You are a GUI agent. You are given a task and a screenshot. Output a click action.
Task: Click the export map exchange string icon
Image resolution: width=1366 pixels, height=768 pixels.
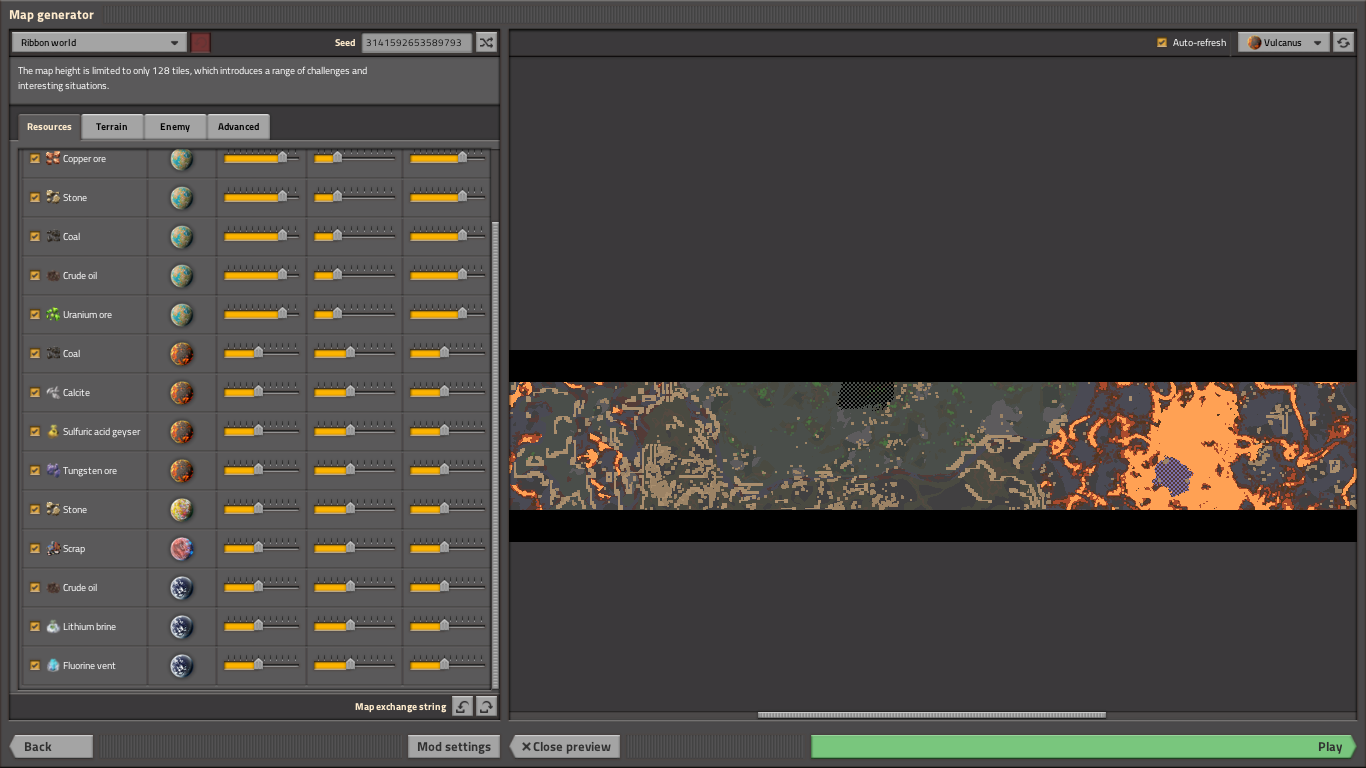click(x=486, y=707)
